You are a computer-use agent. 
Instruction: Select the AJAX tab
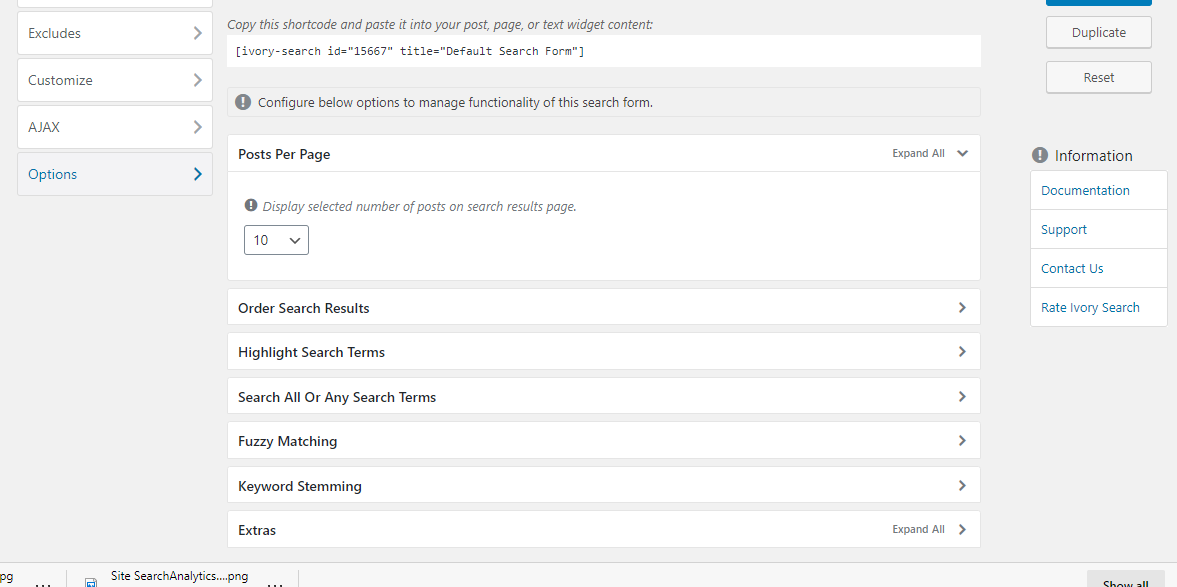tap(114, 127)
